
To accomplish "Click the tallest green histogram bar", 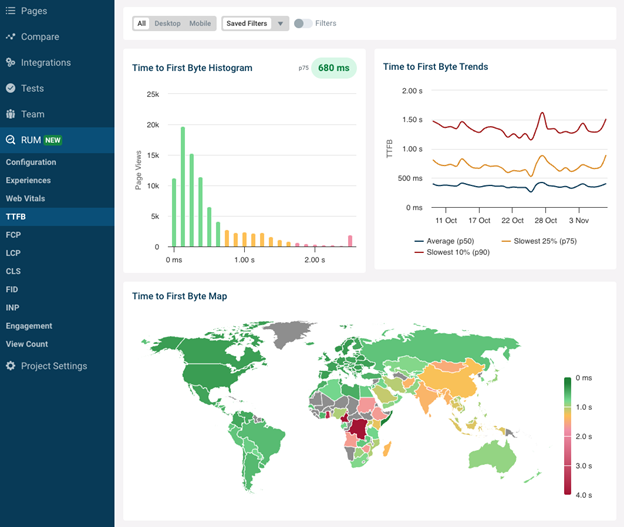I will [x=183, y=187].
